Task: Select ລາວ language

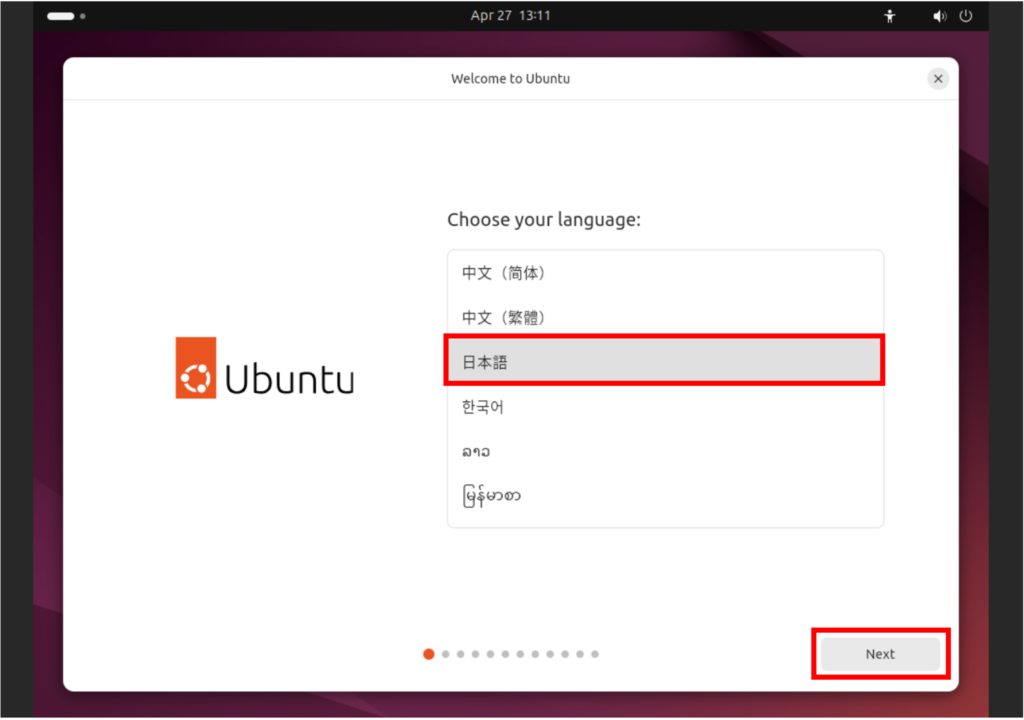Action: click(x=665, y=451)
